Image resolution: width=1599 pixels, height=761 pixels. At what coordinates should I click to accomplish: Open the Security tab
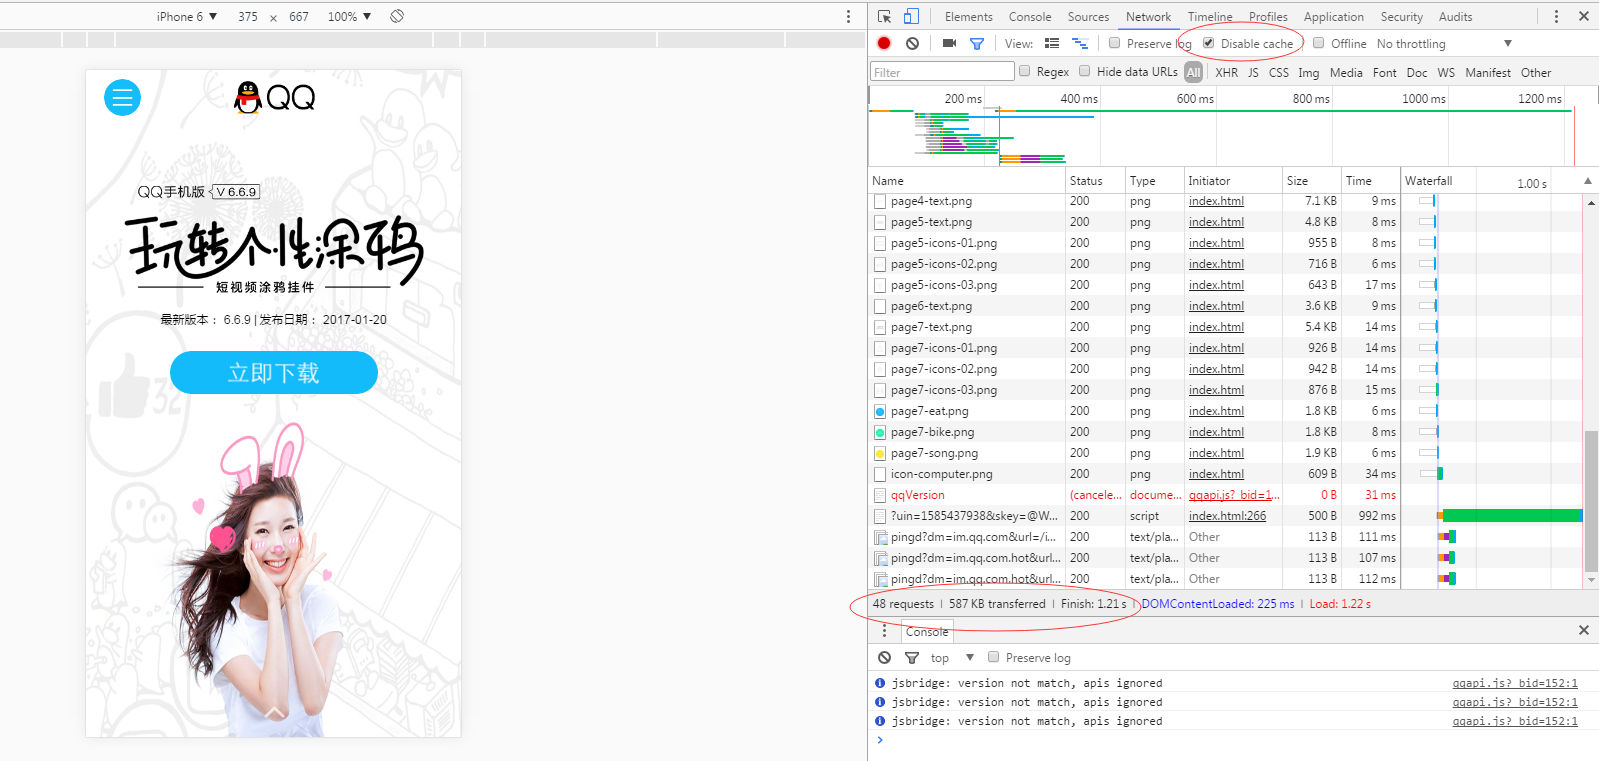1401,16
